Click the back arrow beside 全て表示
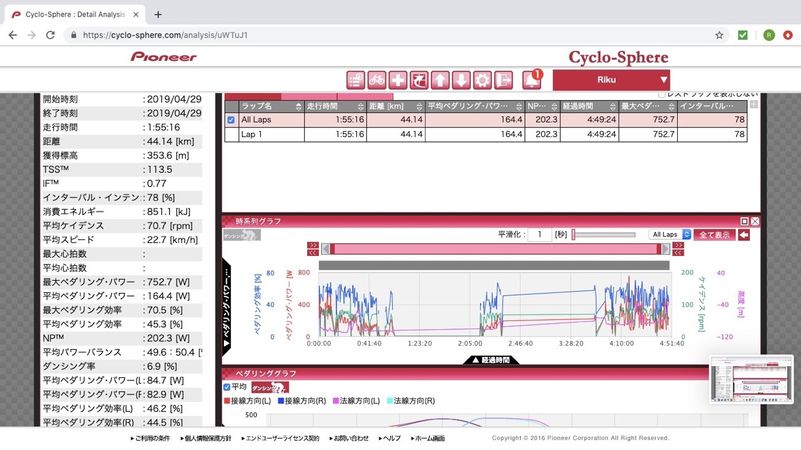Viewport: 801px width, 450px height. pyautogui.click(x=744, y=234)
